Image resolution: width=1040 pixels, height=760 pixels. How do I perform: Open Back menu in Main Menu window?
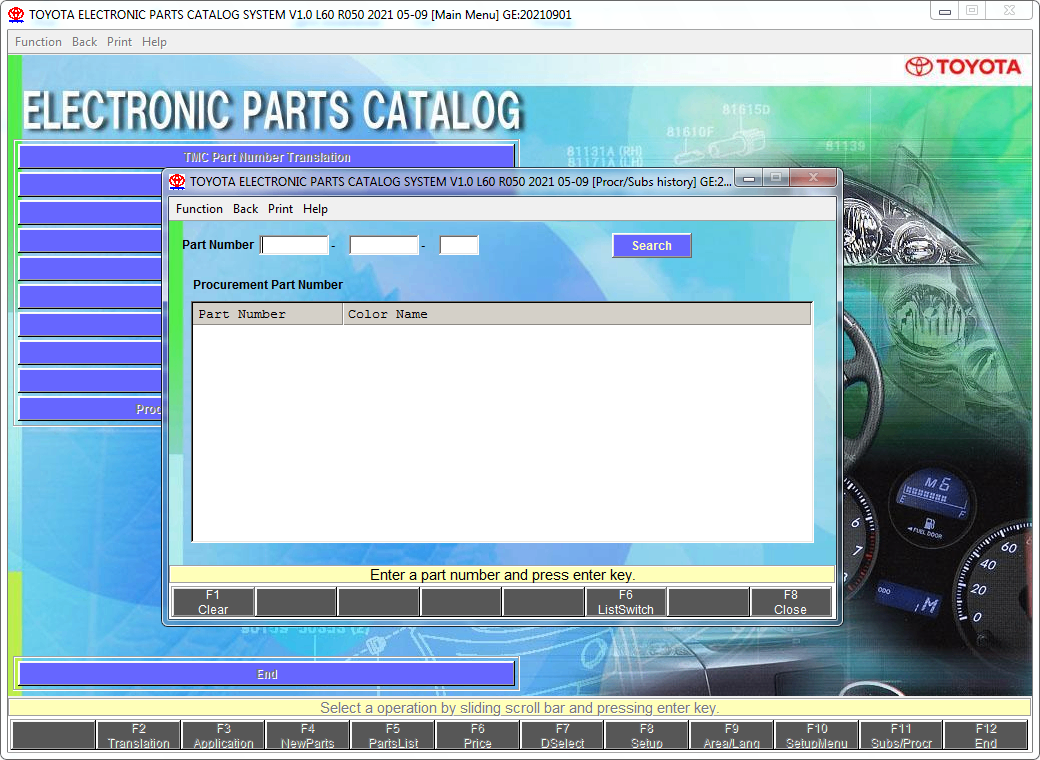[x=84, y=42]
